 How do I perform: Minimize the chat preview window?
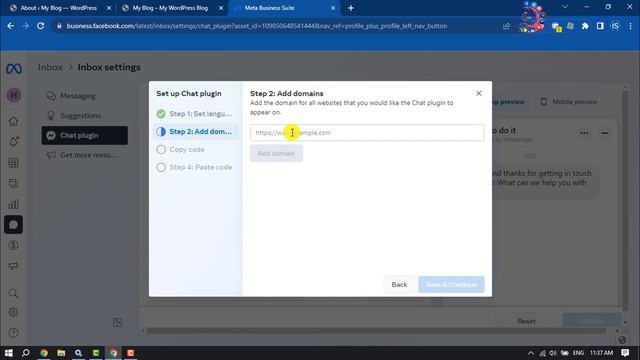click(x=605, y=133)
